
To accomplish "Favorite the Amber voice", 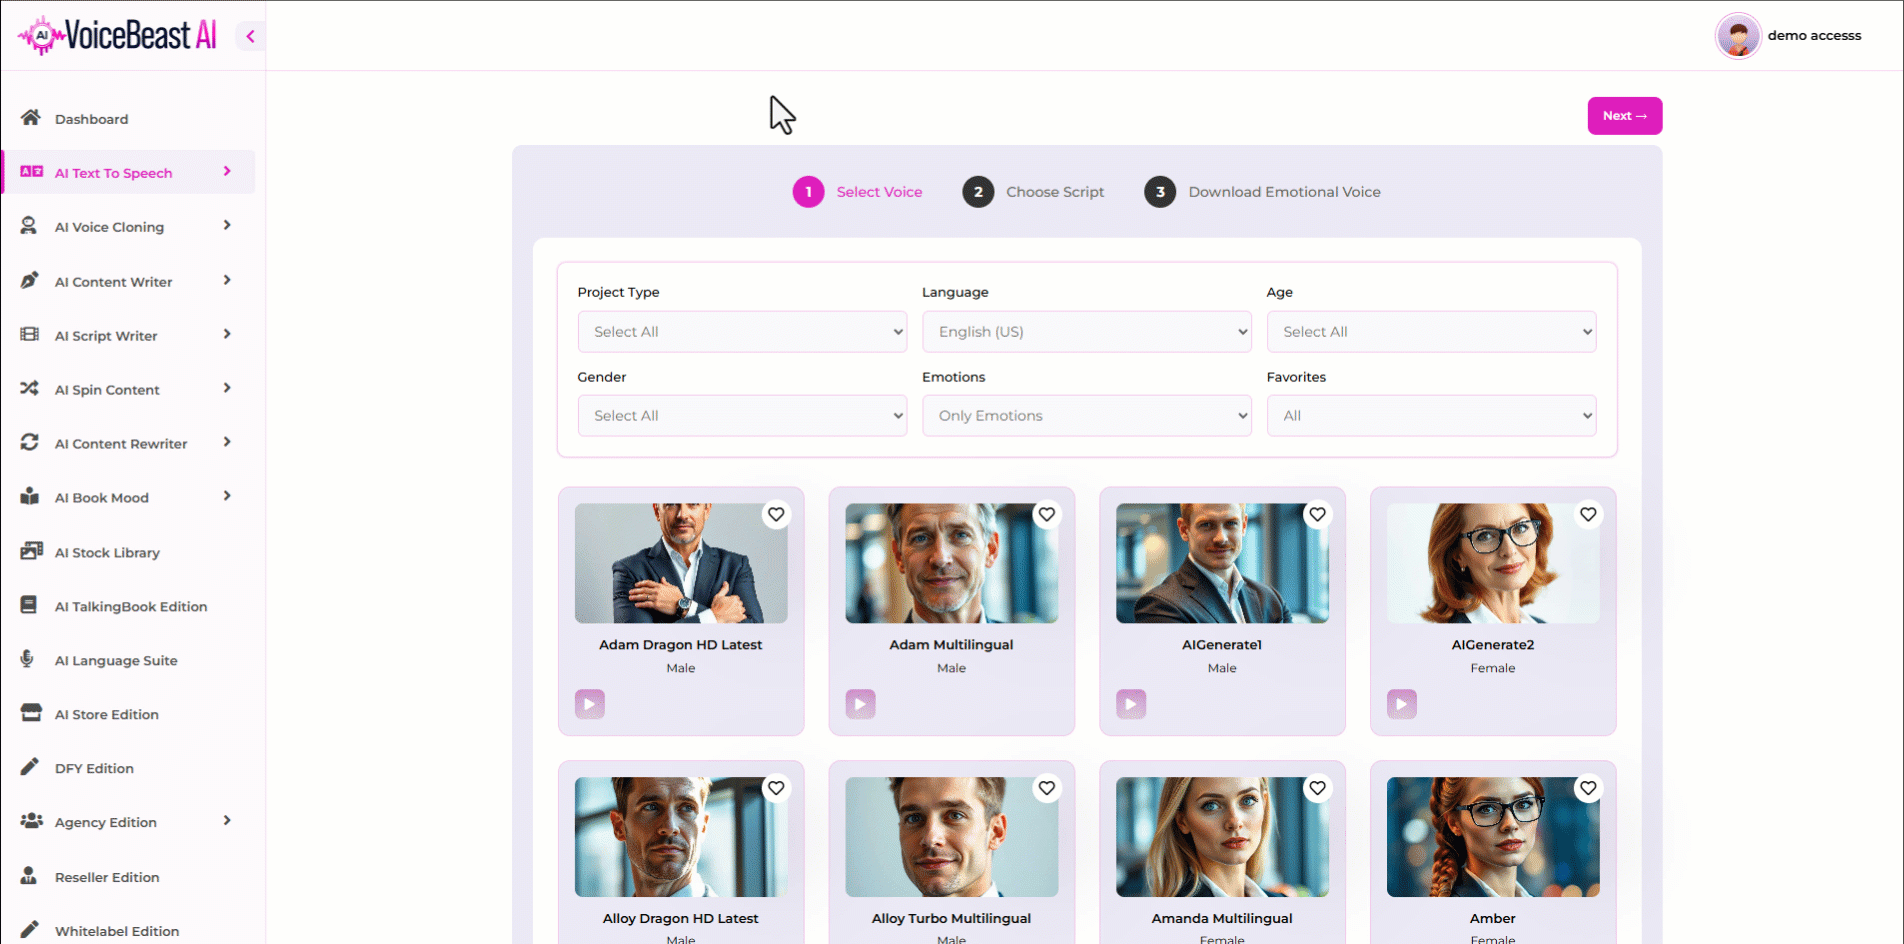I will pos(1588,788).
